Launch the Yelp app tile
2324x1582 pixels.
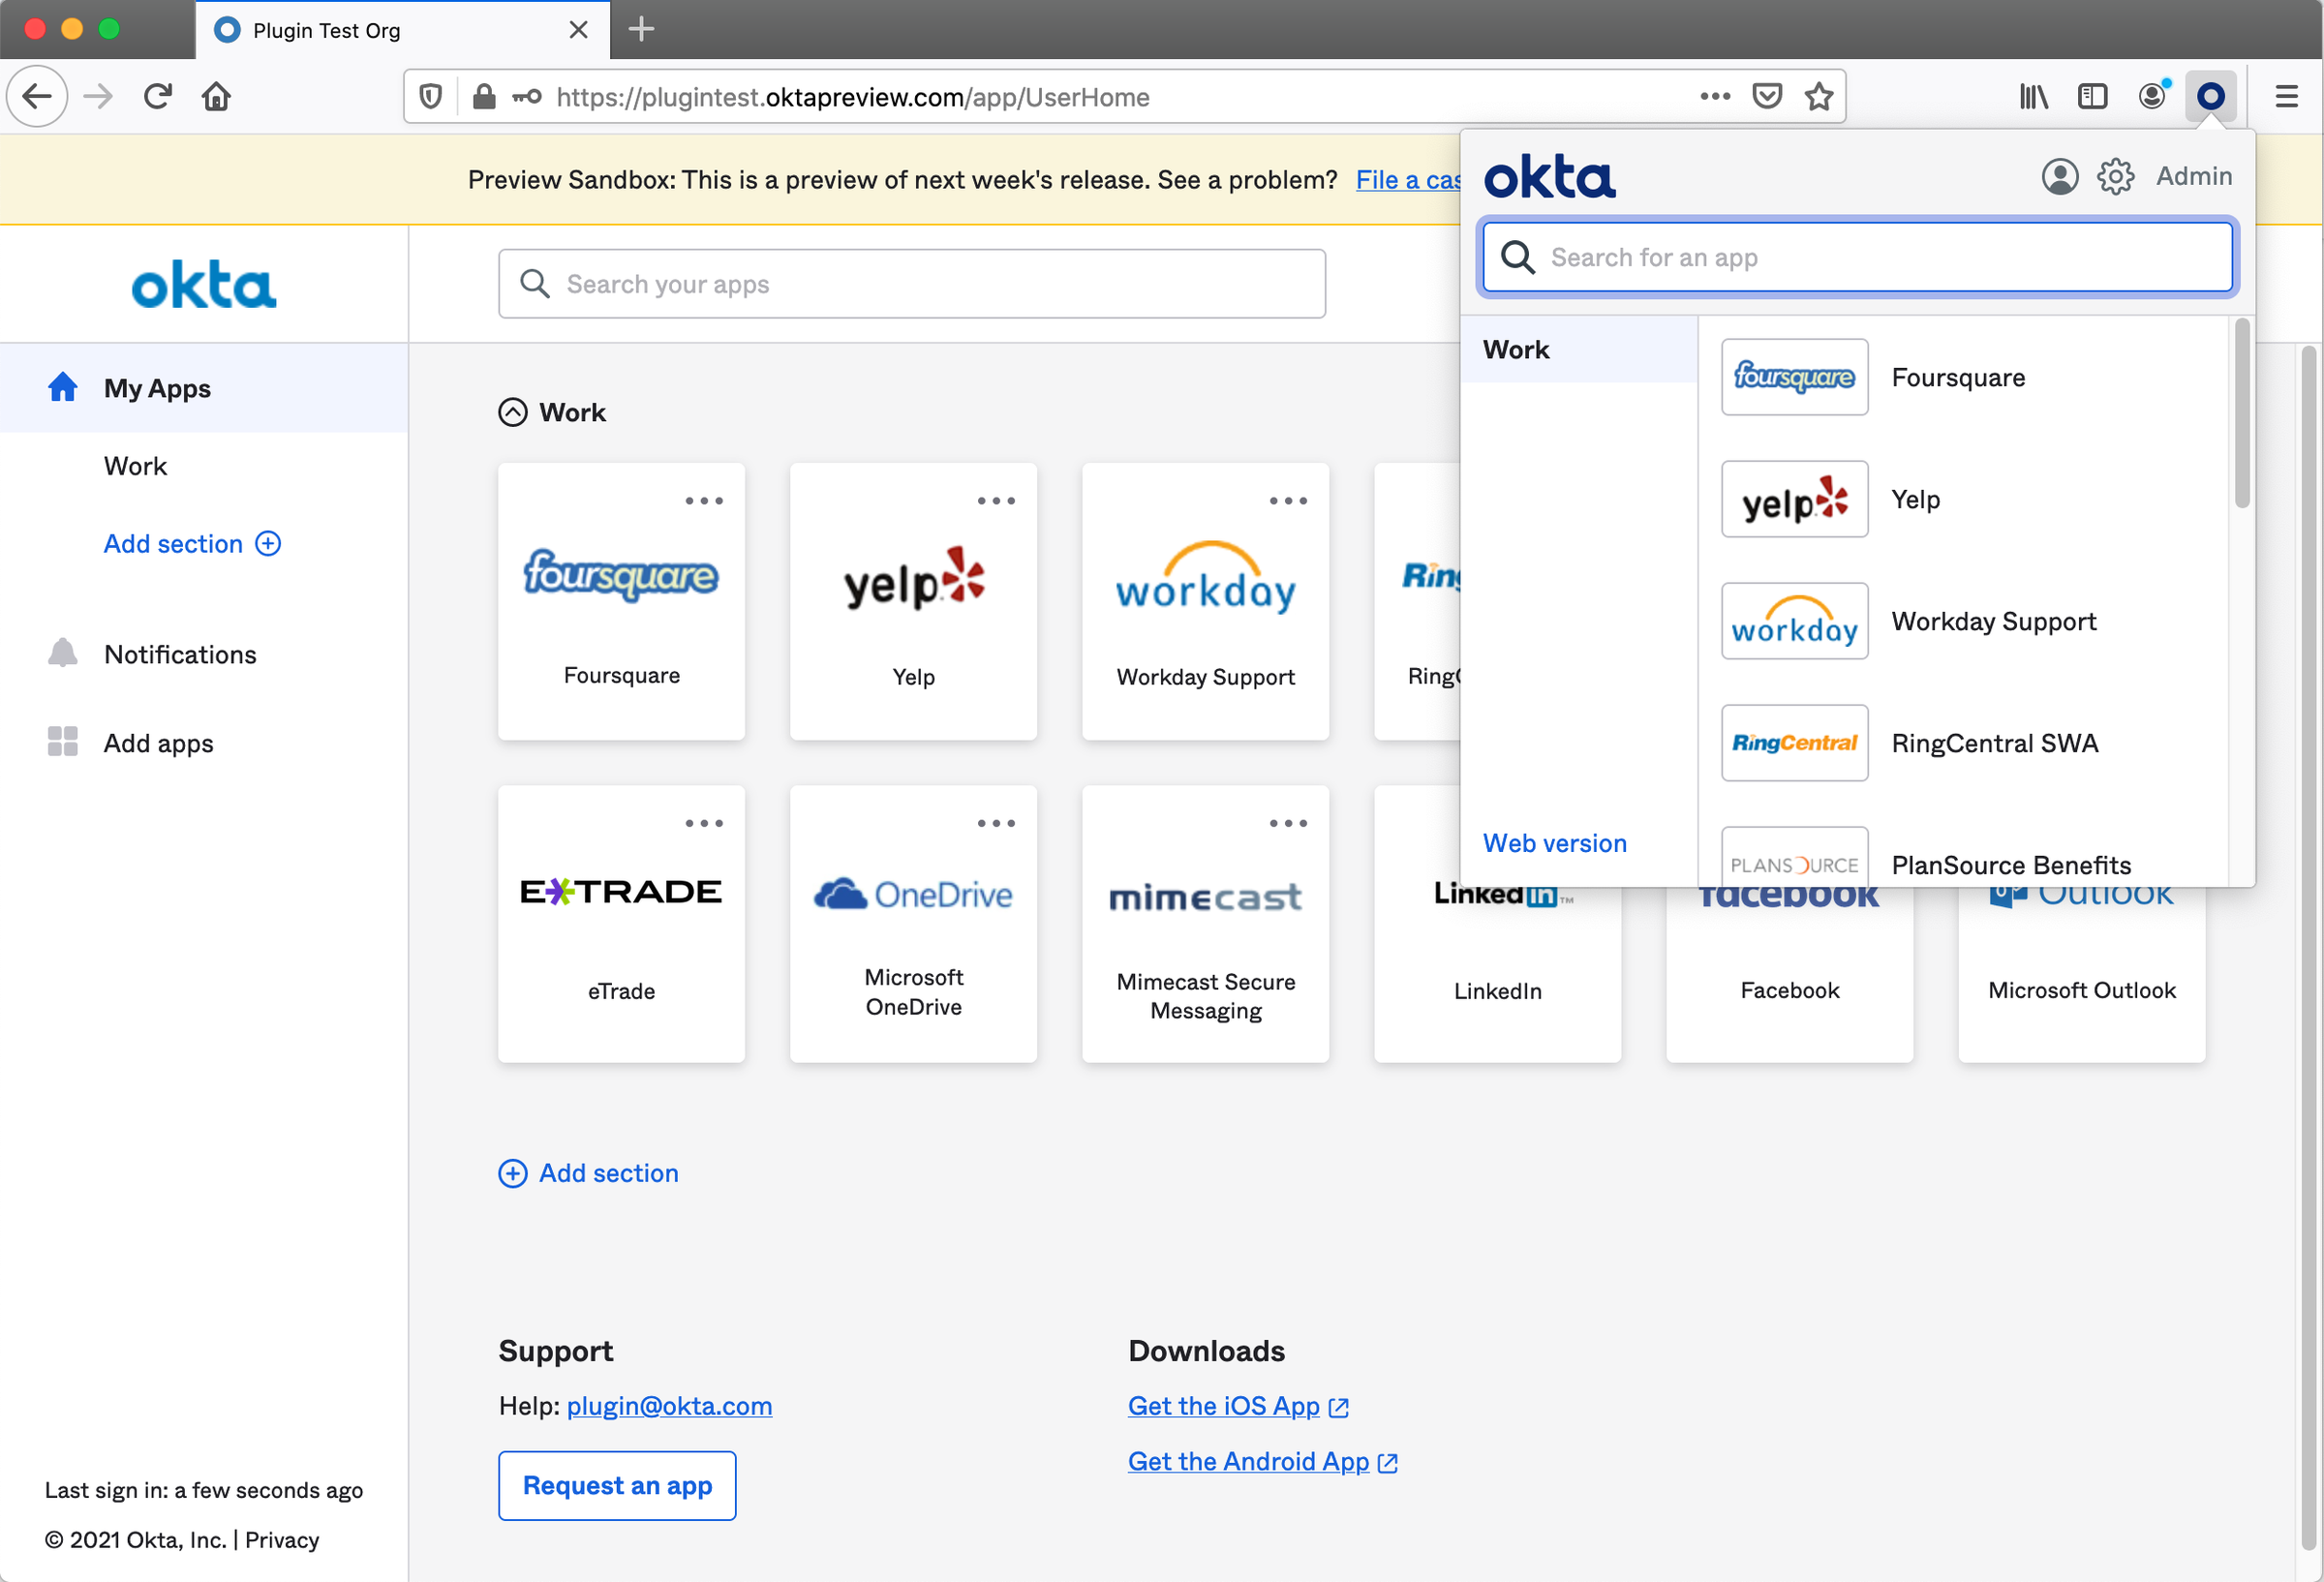tap(913, 601)
